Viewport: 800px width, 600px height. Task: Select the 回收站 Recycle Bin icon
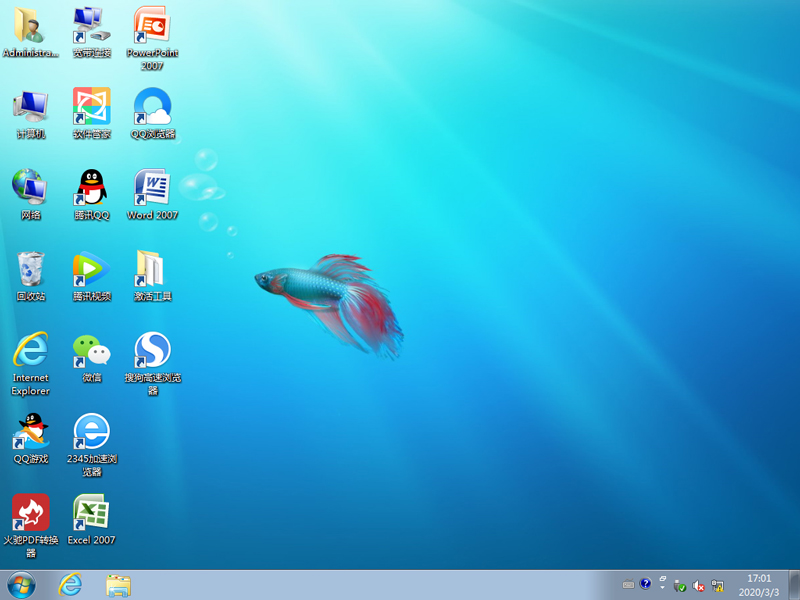point(30,269)
